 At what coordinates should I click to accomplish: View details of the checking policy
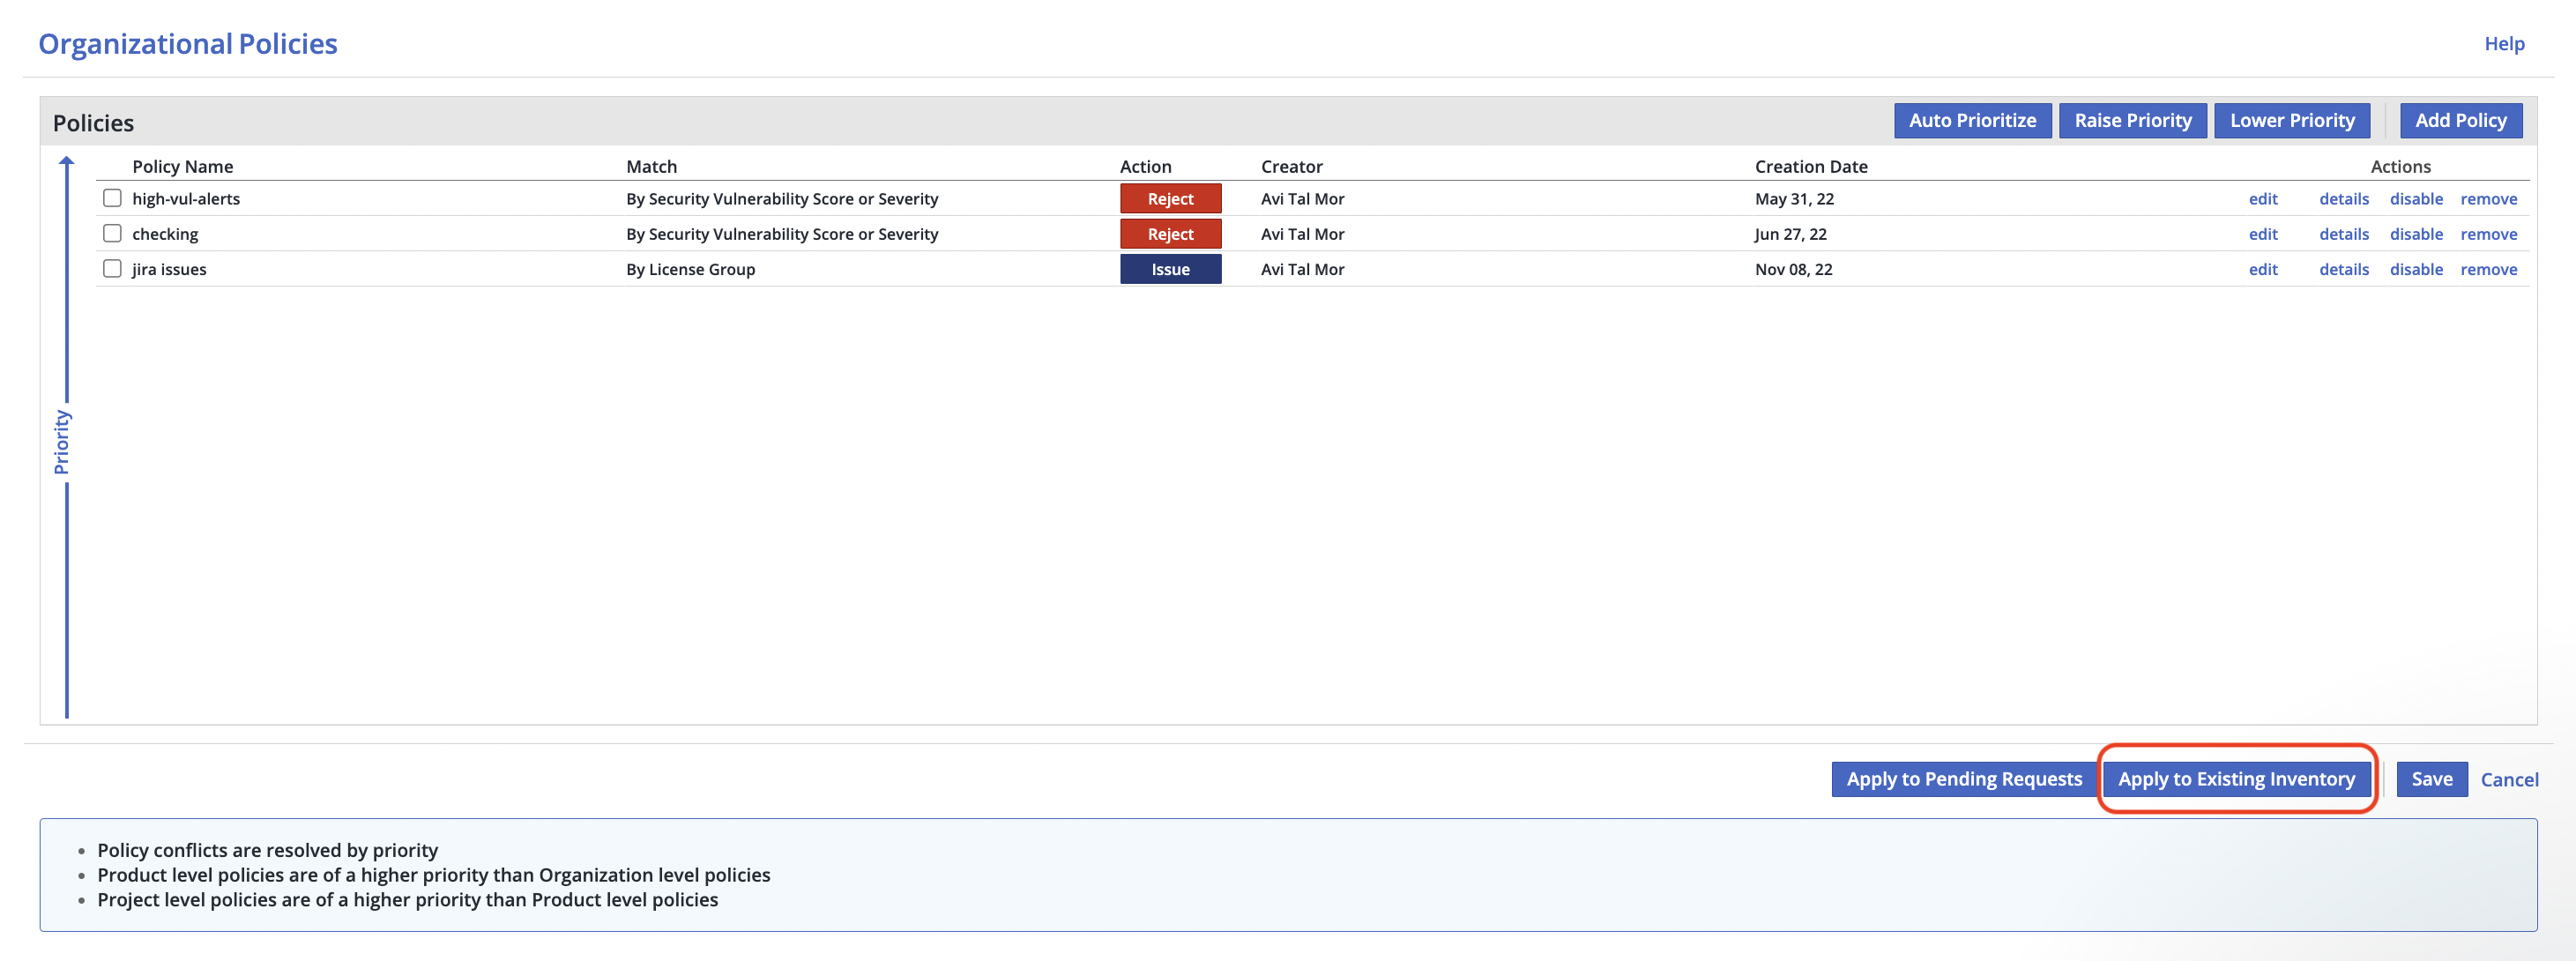tap(2343, 234)
